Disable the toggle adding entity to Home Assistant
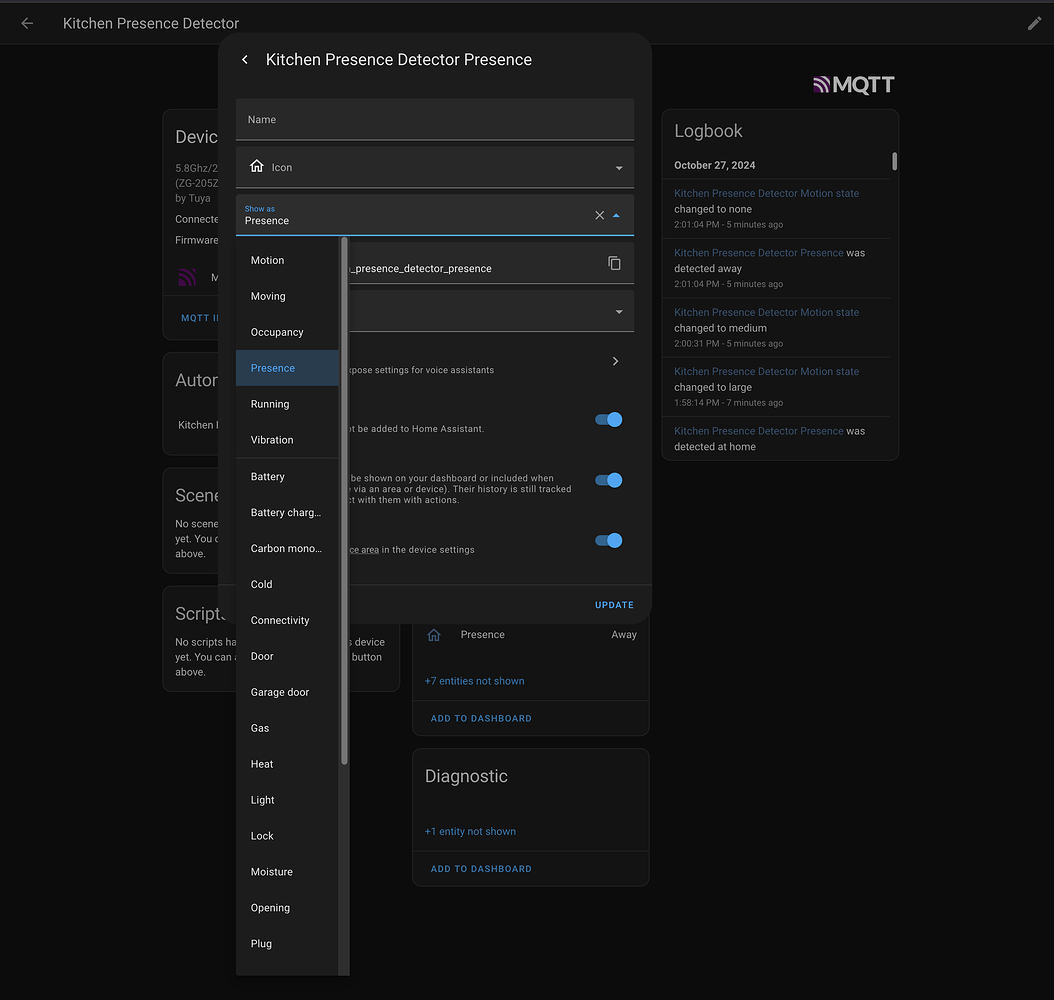Image resolution: width=1054 pixels, height=1000 pixels. click(607, 419)
